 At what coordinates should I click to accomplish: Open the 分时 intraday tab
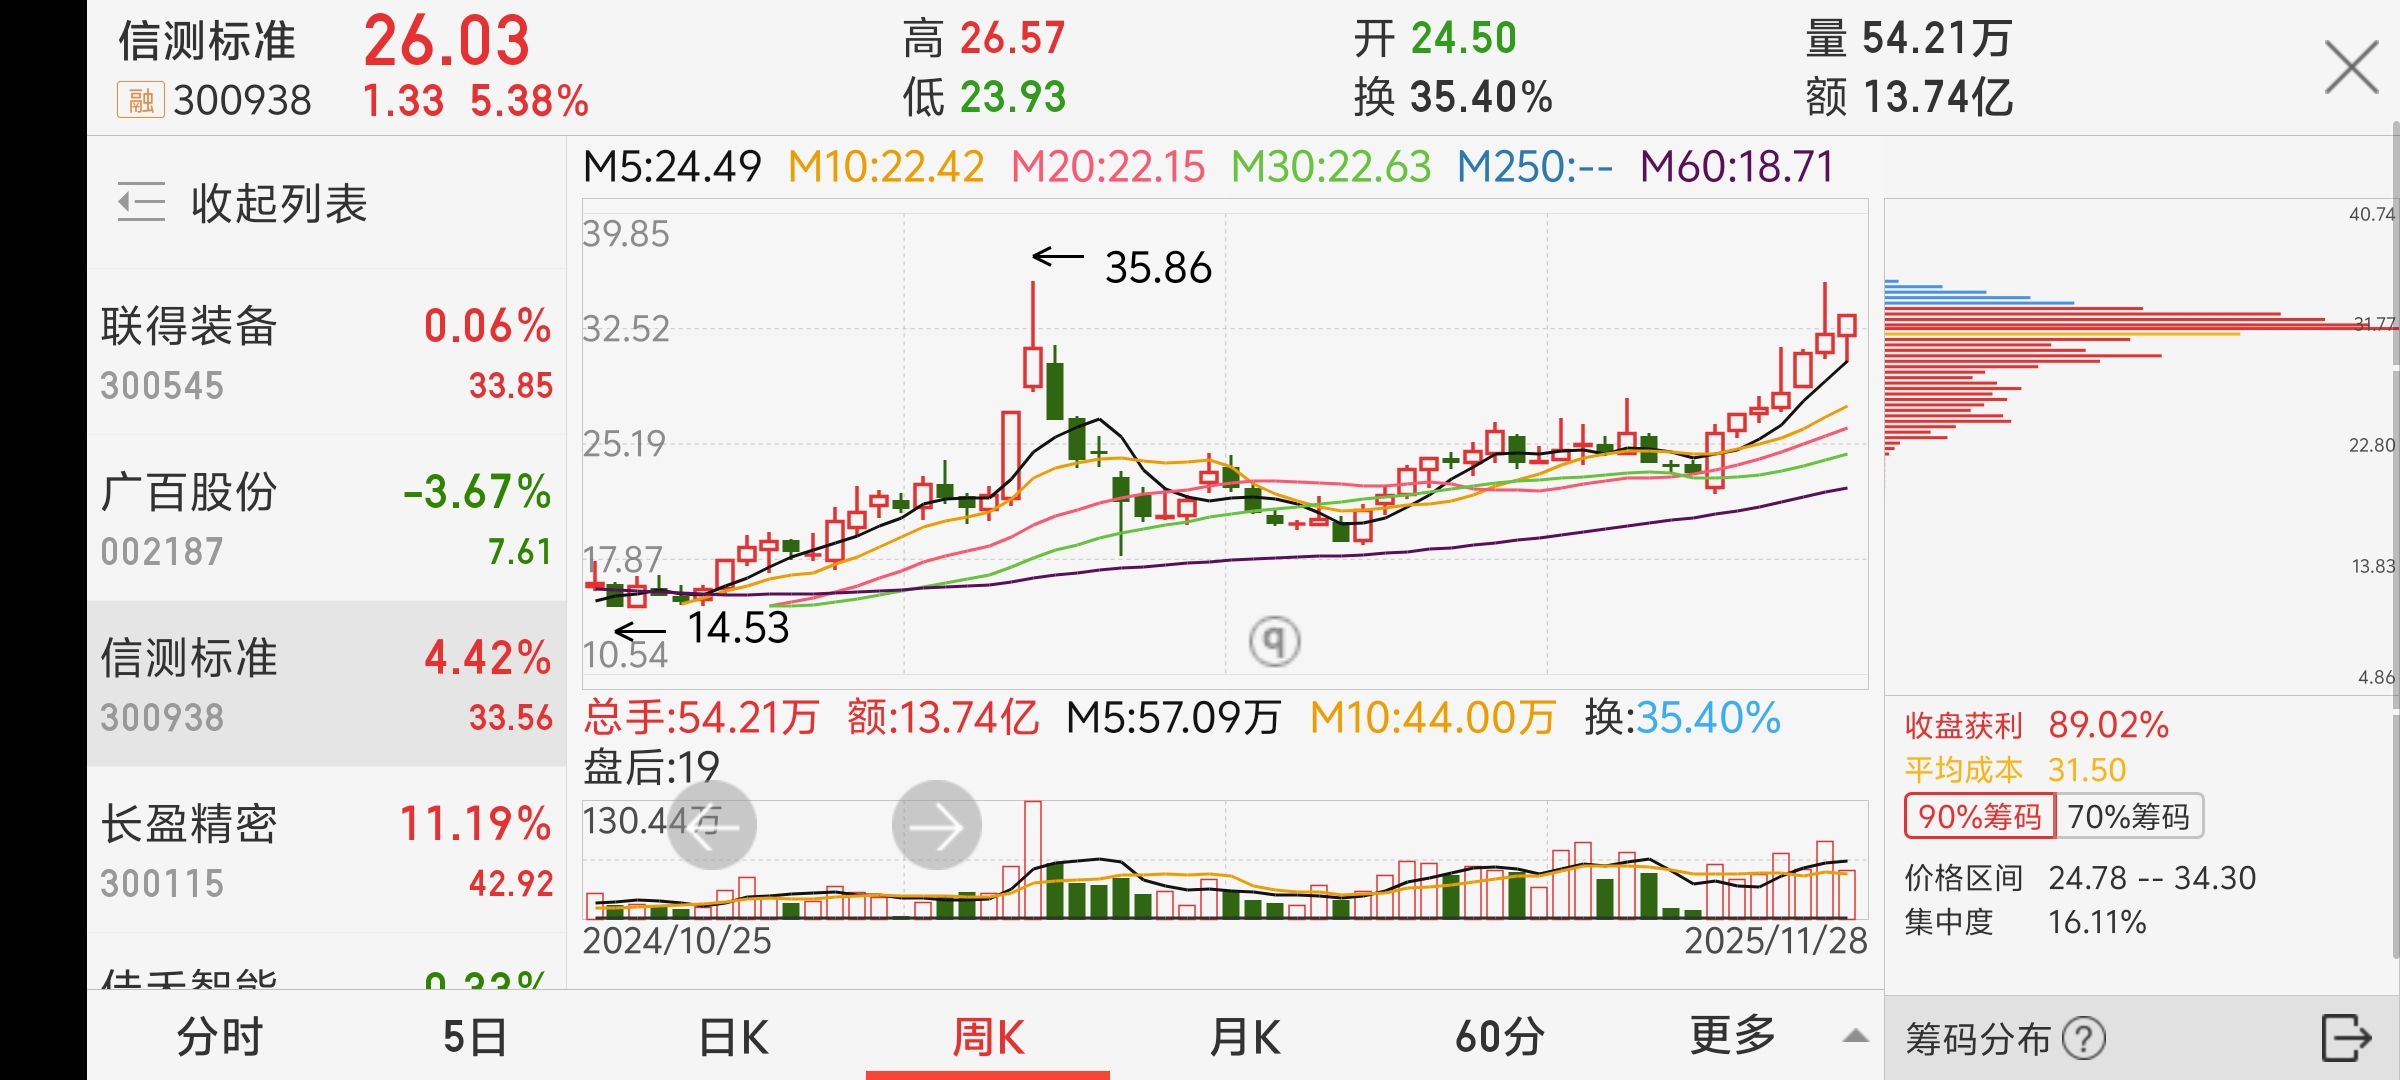click(220, 1037)
